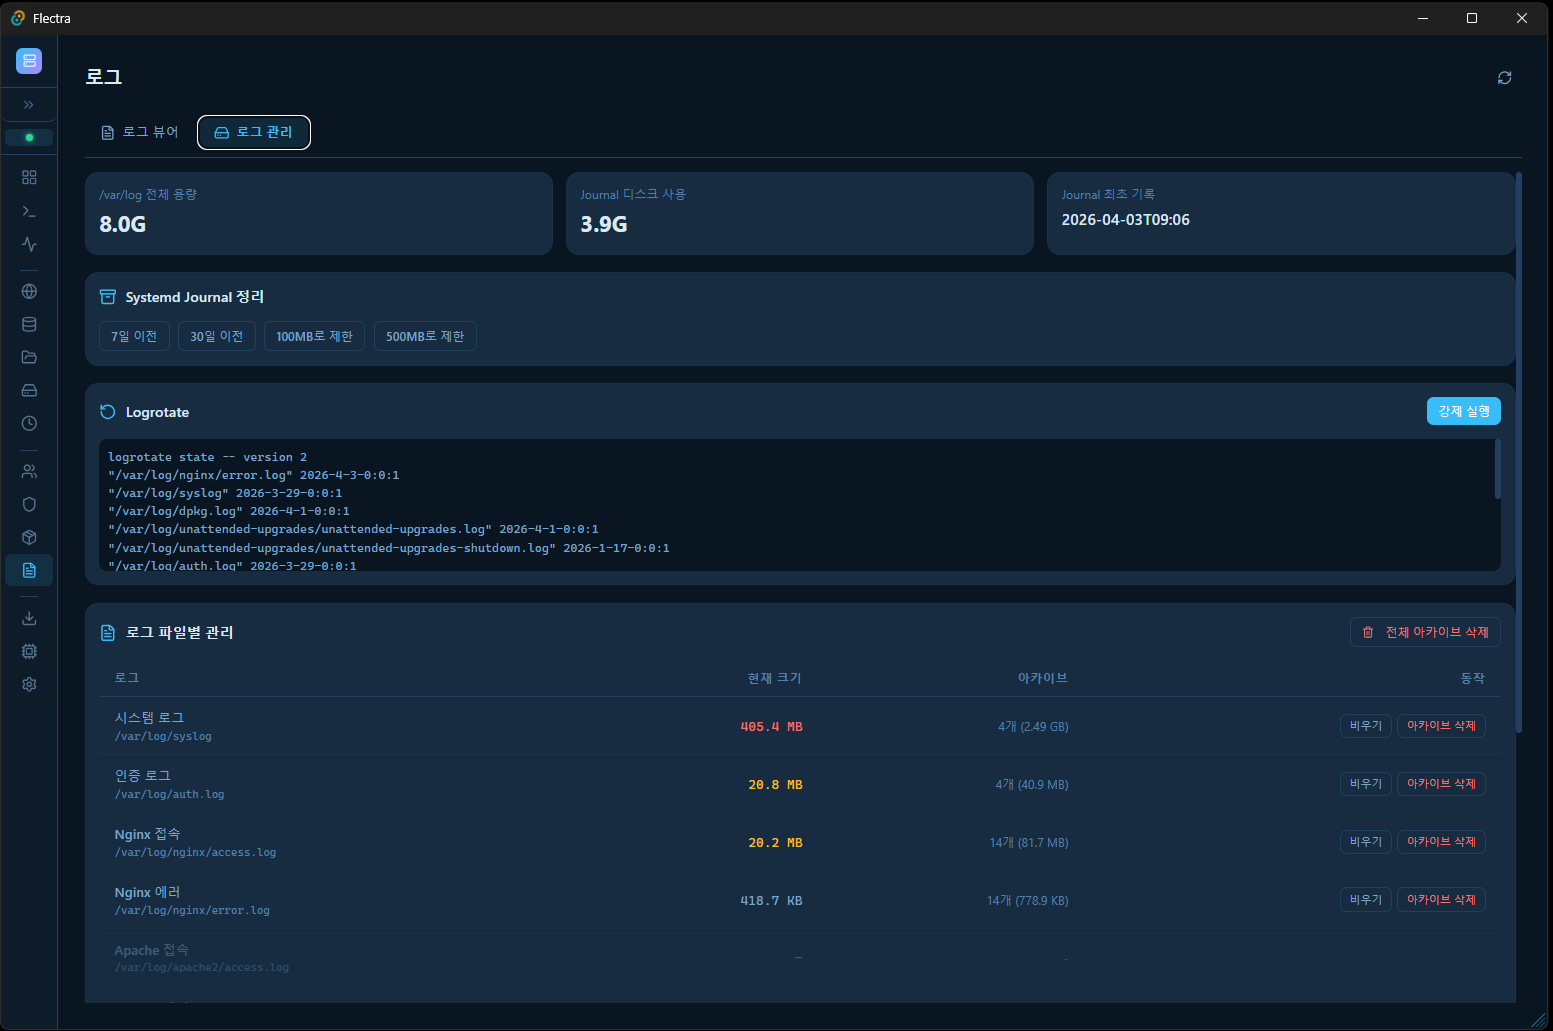The width and height of the screenshot is (1553, 1031).
Task: Open the settings gear icon in sidebar
Action: pos(29,684)
